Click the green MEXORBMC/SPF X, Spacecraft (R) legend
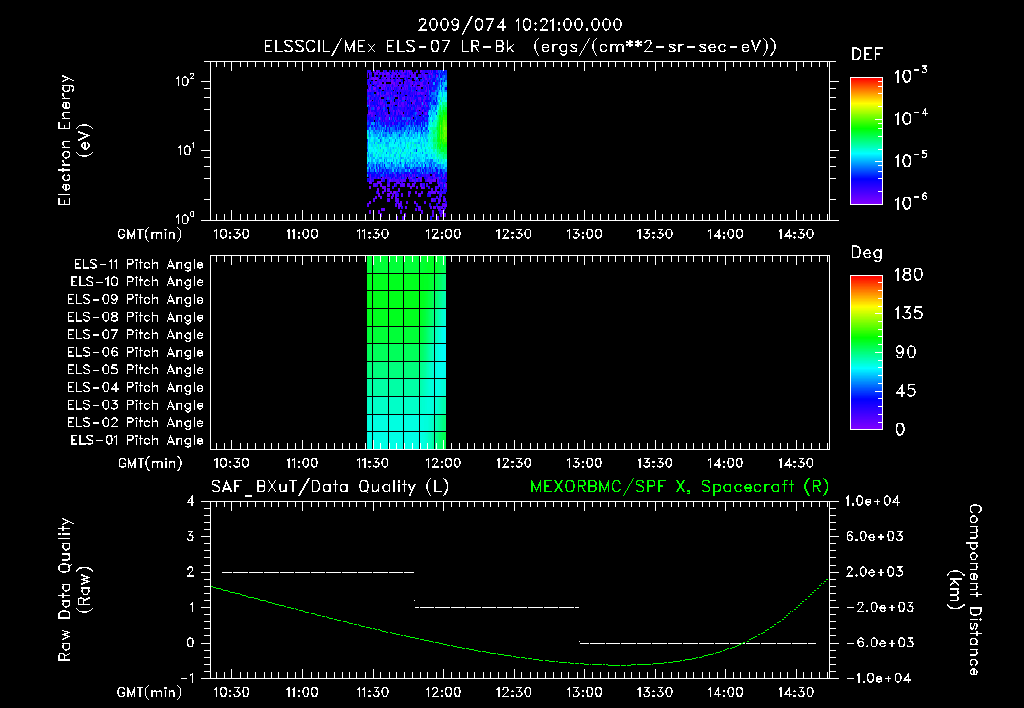Image resolution: width=1024 pixels, height=708 pixels. click(679, 487)
